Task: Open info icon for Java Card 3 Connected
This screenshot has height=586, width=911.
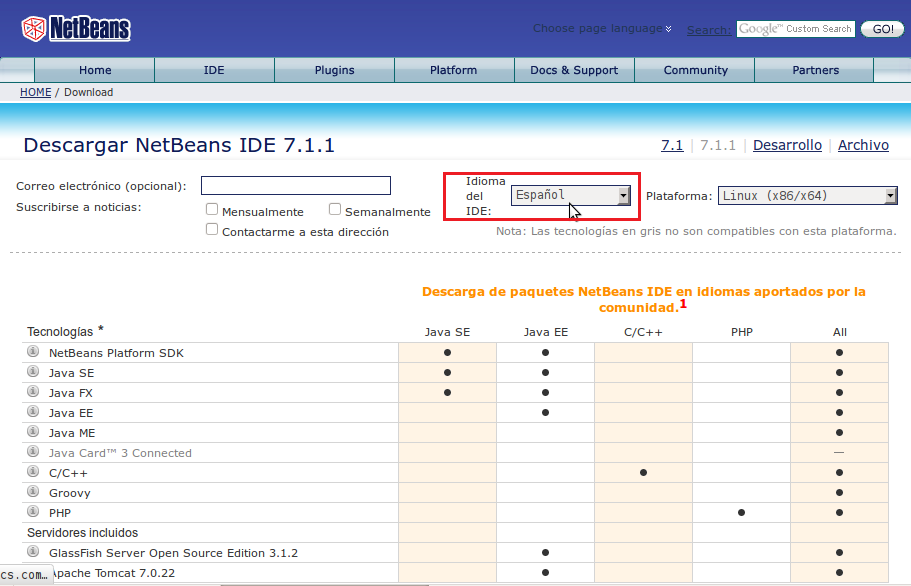Action: 33,451
